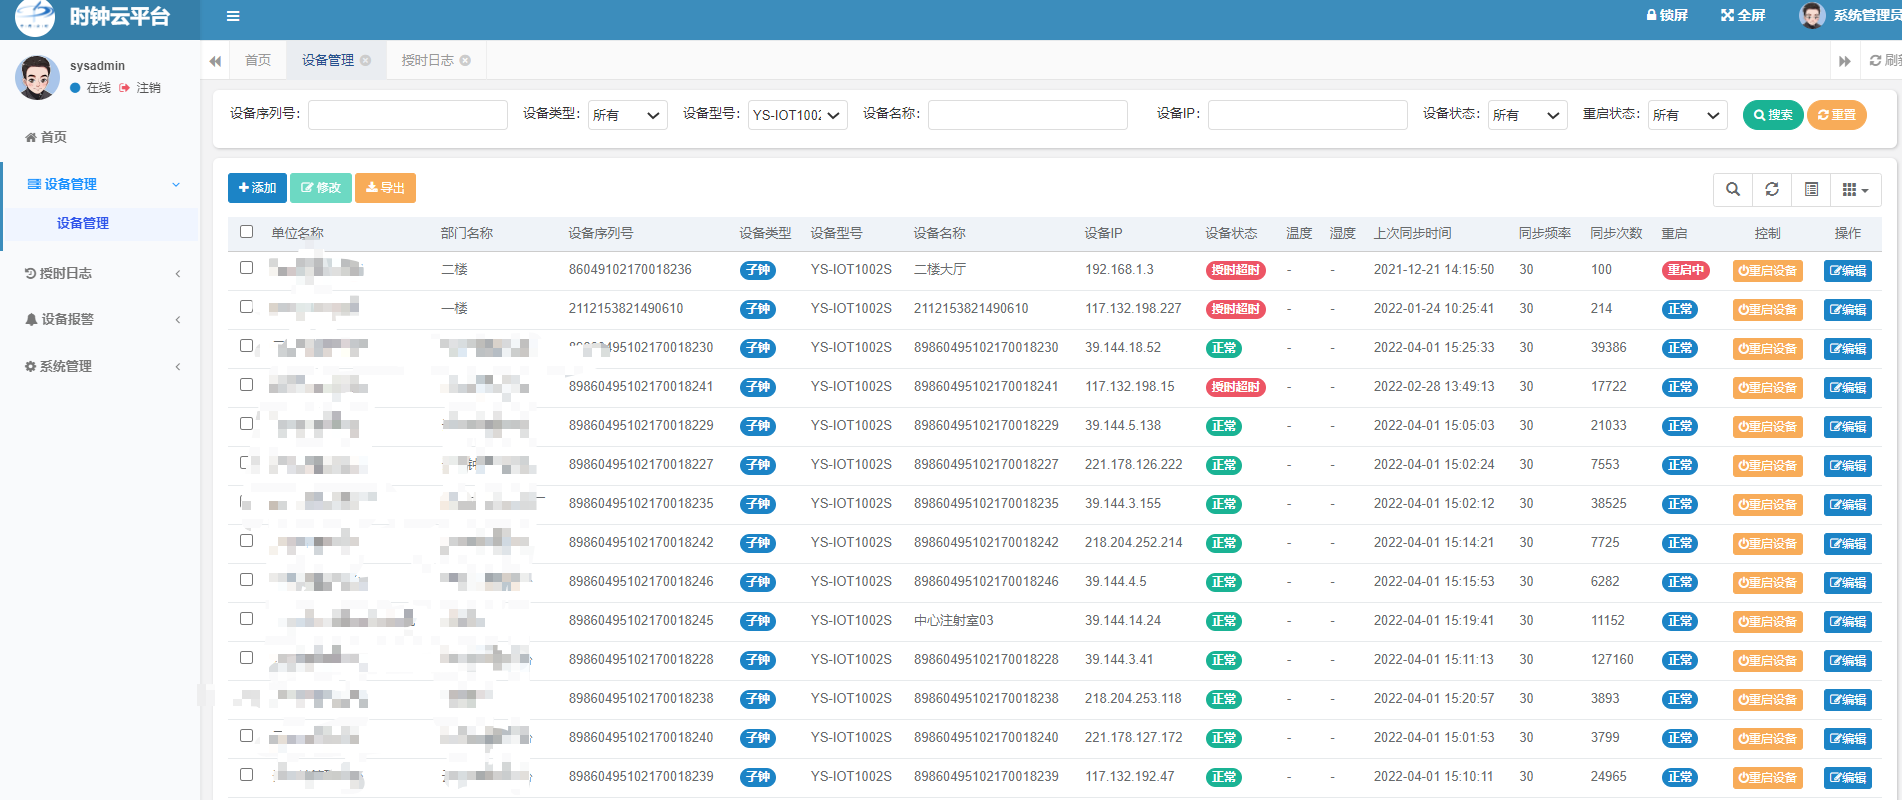The width and height of the screenshot is (1902, 800).
Task: Click 重启设备 for 二楼大厅 row
Action: coord(1767,271)
